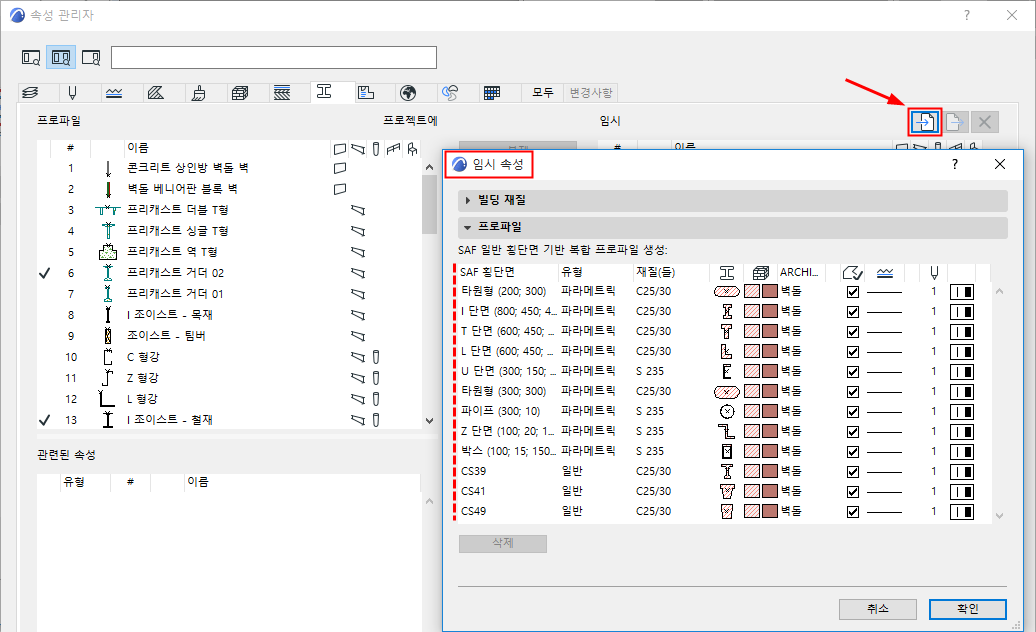Screen dimensions: 1036x632
Task: Open the Line Types attribute tab
Action: tap(114, 92)
